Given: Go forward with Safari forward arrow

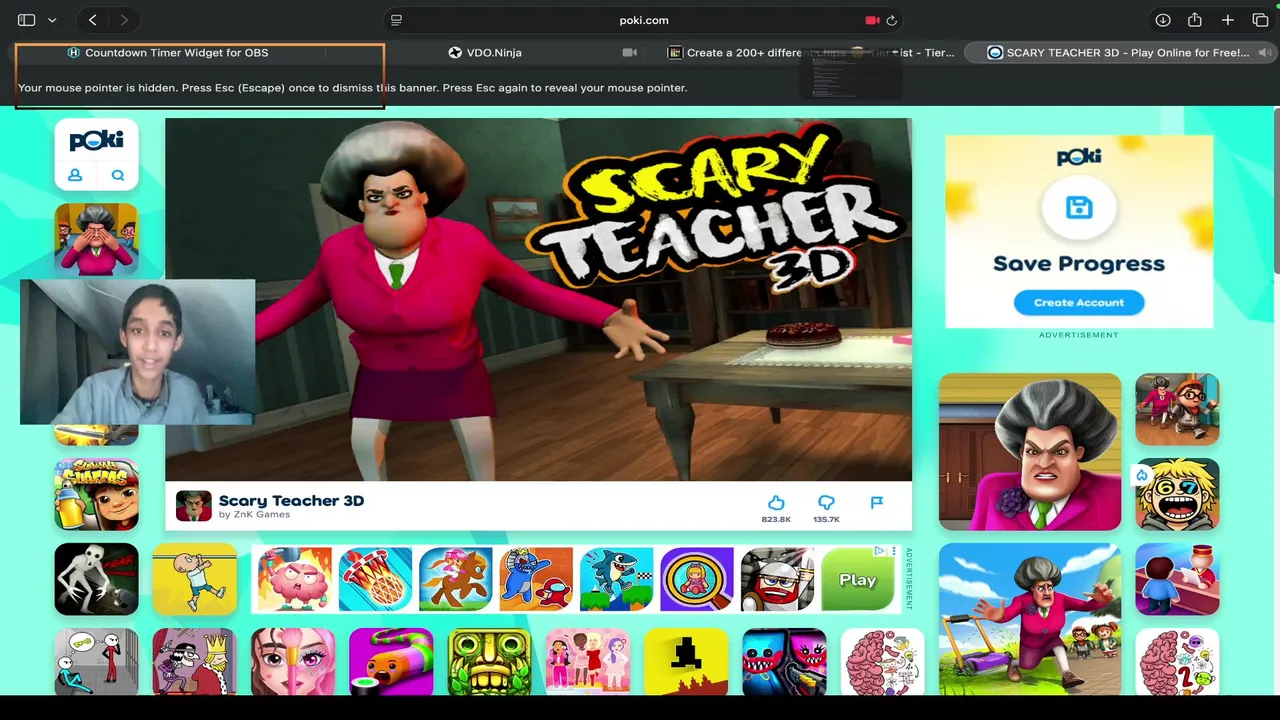Looking at the screenshot, I should click(124, 20).
